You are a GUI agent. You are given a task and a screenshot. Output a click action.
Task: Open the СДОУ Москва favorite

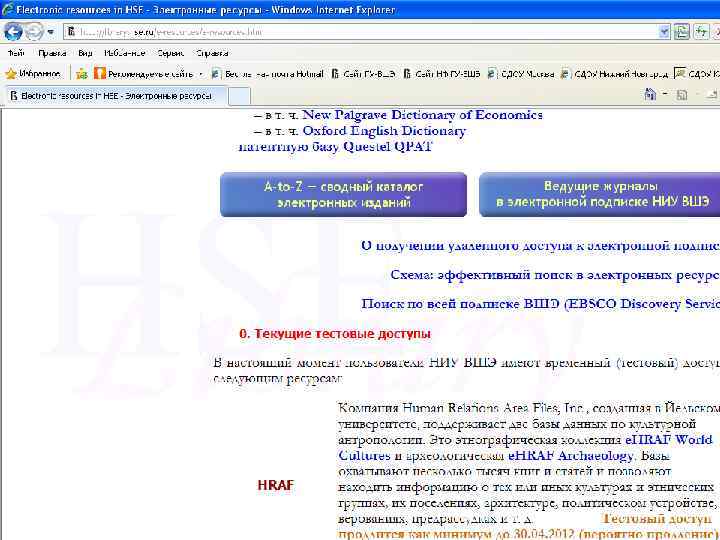click(521, 73)
